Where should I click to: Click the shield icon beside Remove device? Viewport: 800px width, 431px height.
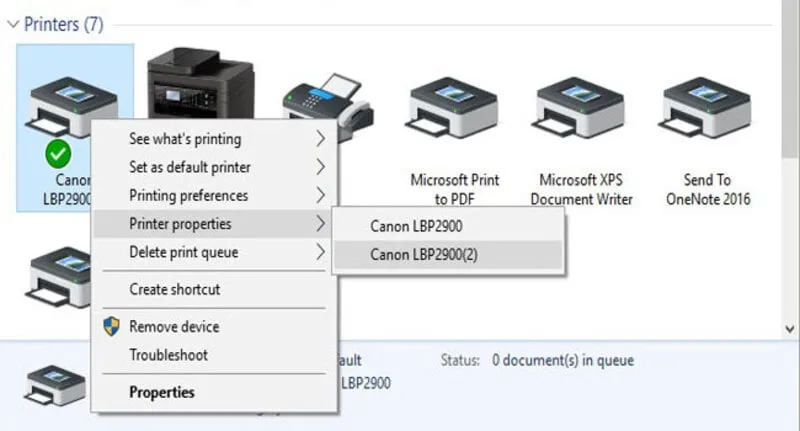click(111, 326)
